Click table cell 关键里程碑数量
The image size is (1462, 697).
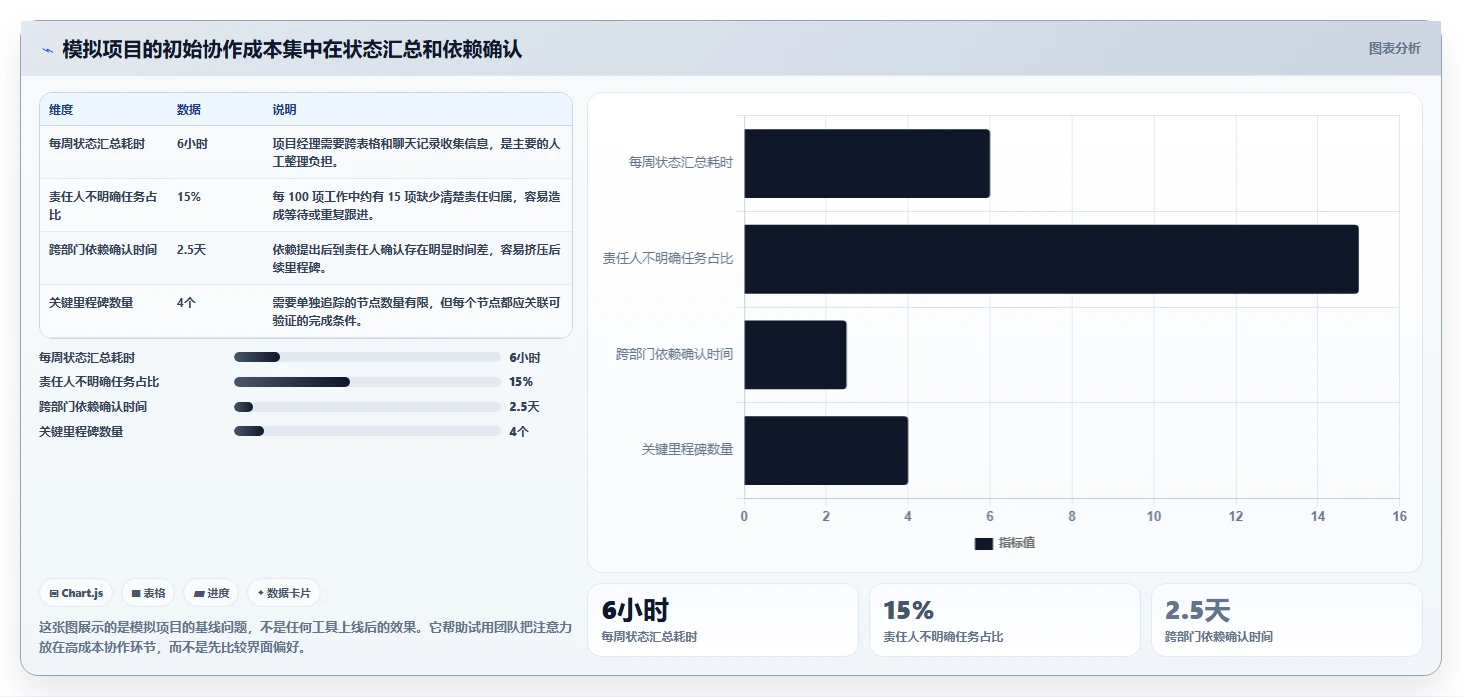91,303
